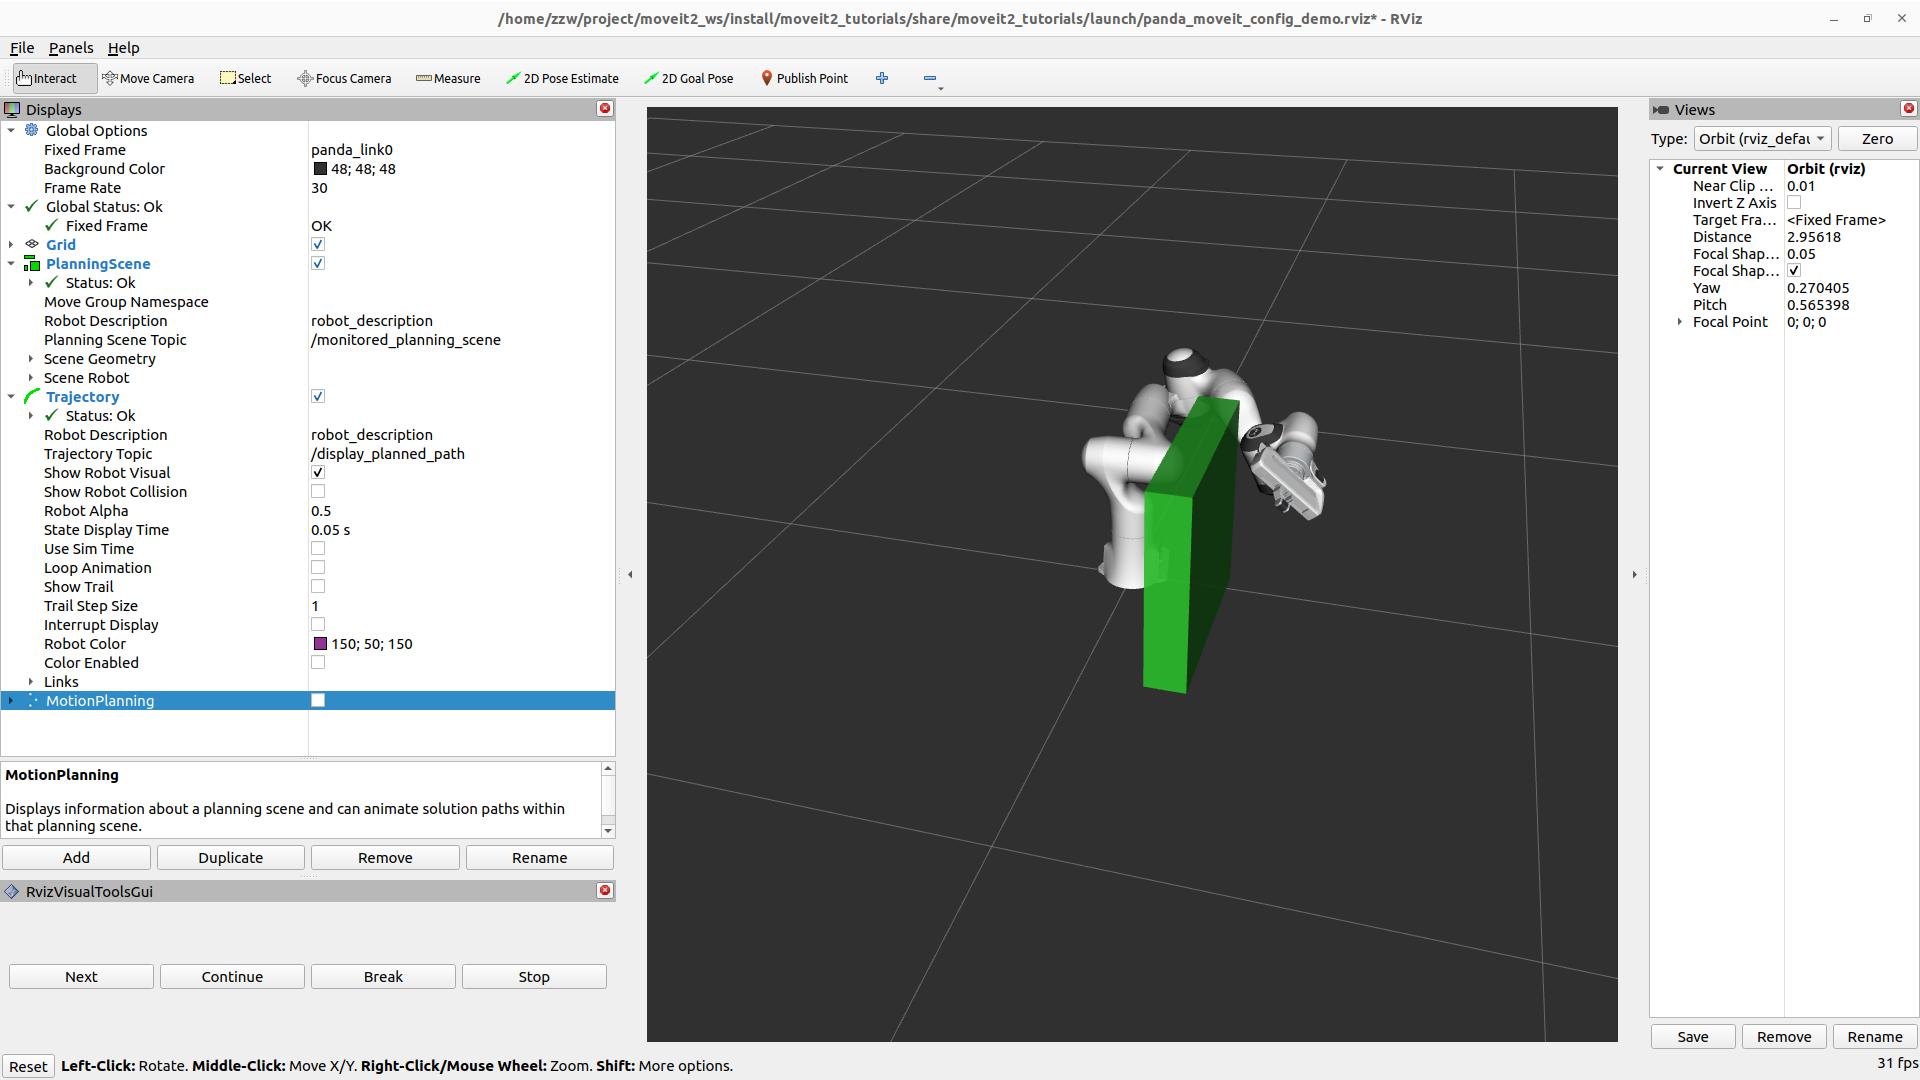Click the blue plus add-tool icon
Viewport: 1920px width, 1080px height.
coord(882,78)
